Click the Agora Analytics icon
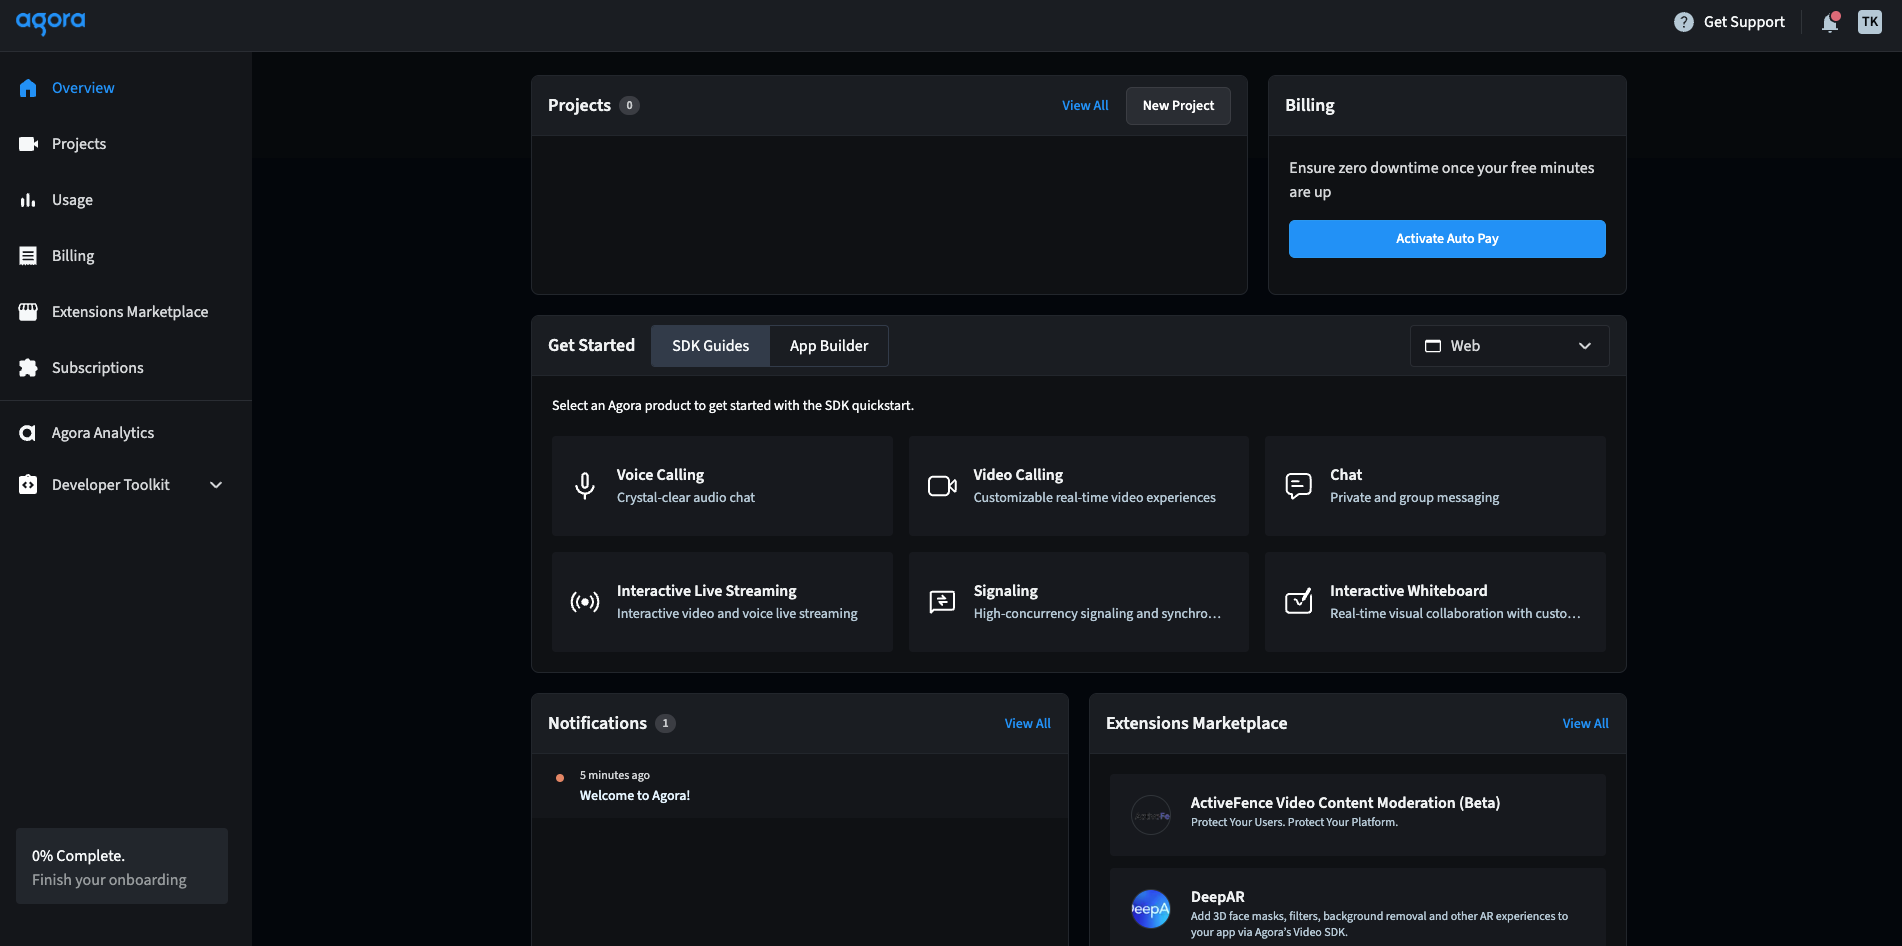The height and width of the screenshot is (946, 1902). [28, 433]
